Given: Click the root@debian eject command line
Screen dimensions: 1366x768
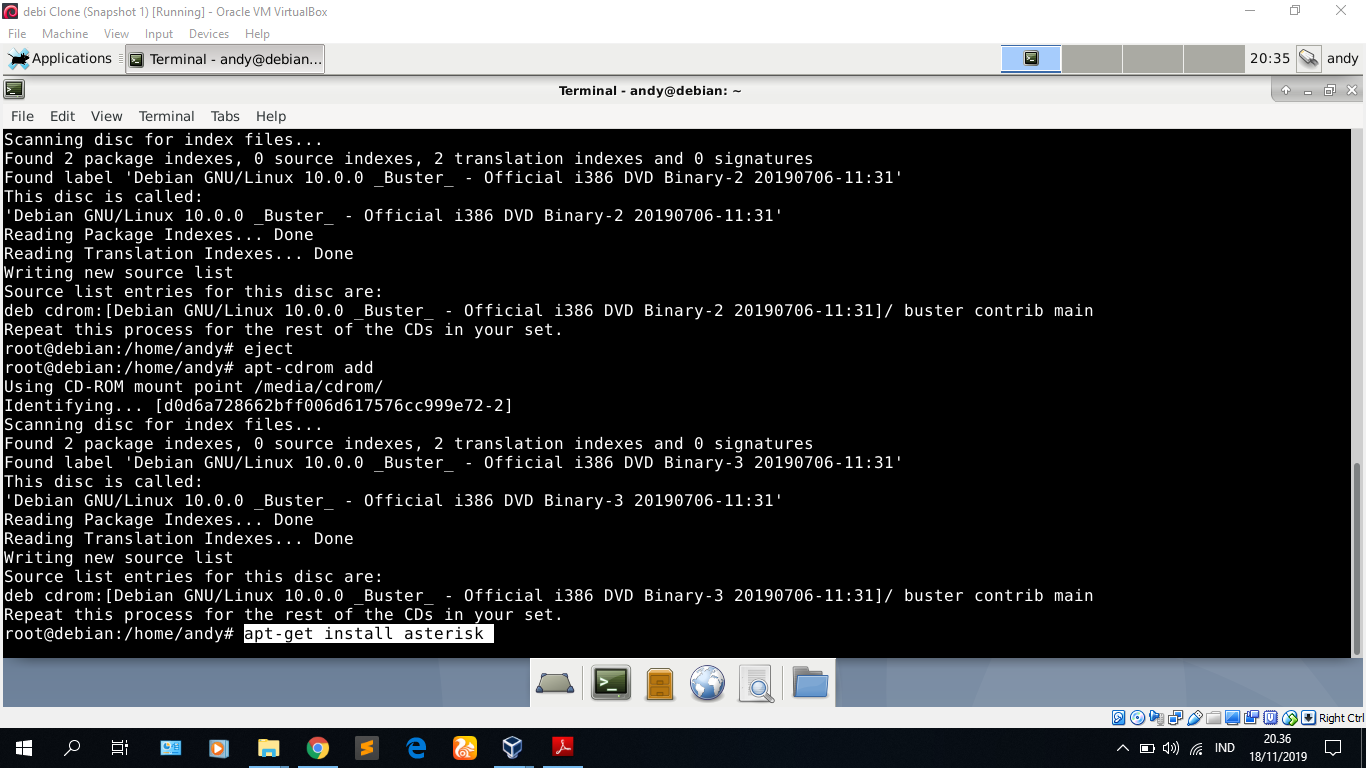Looking at the screenshot, I should [x=149, y=349].
